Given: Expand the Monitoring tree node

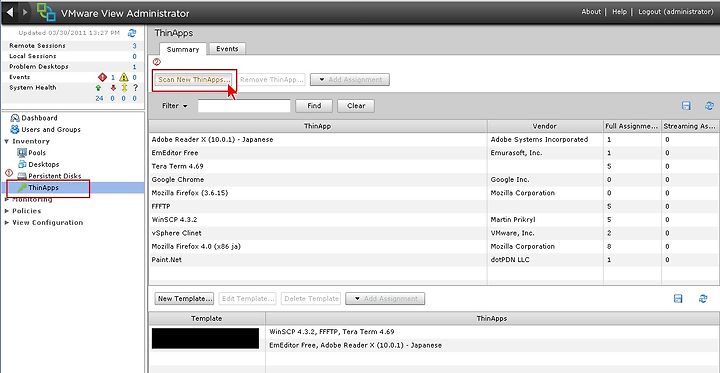Looking at the screenshot, I should coord(6,199).
